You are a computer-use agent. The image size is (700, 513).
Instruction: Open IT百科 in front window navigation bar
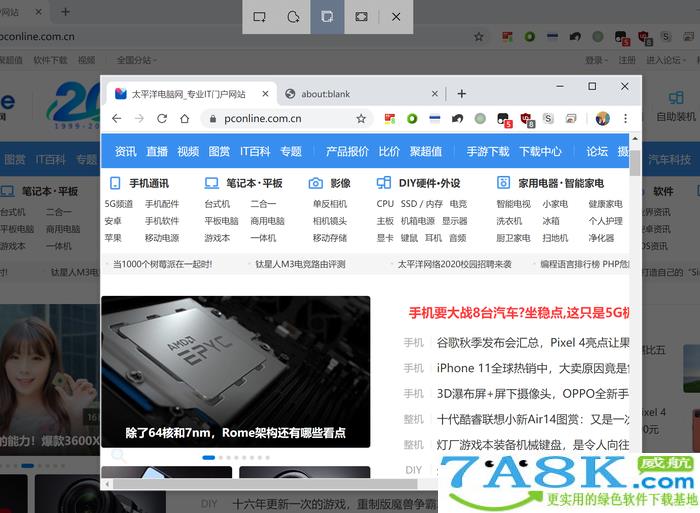(x=255, y=151)
